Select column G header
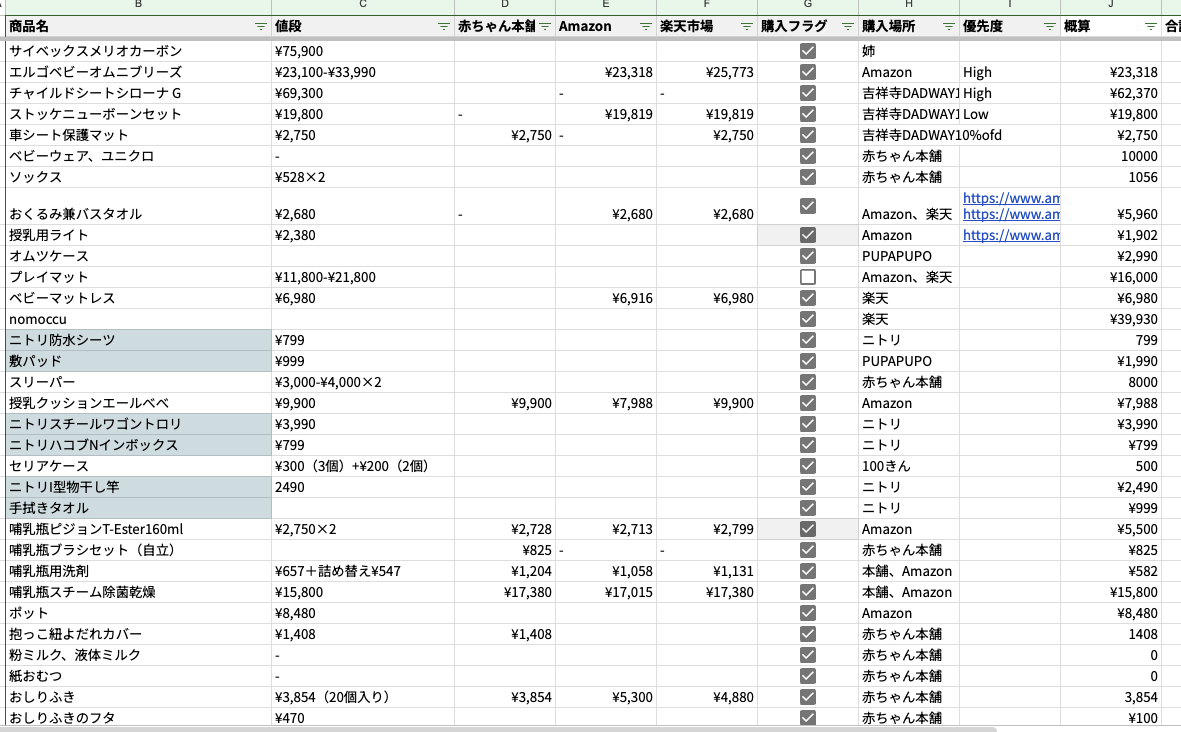The height and width of the screenshot is (732, 1181). 808,5
